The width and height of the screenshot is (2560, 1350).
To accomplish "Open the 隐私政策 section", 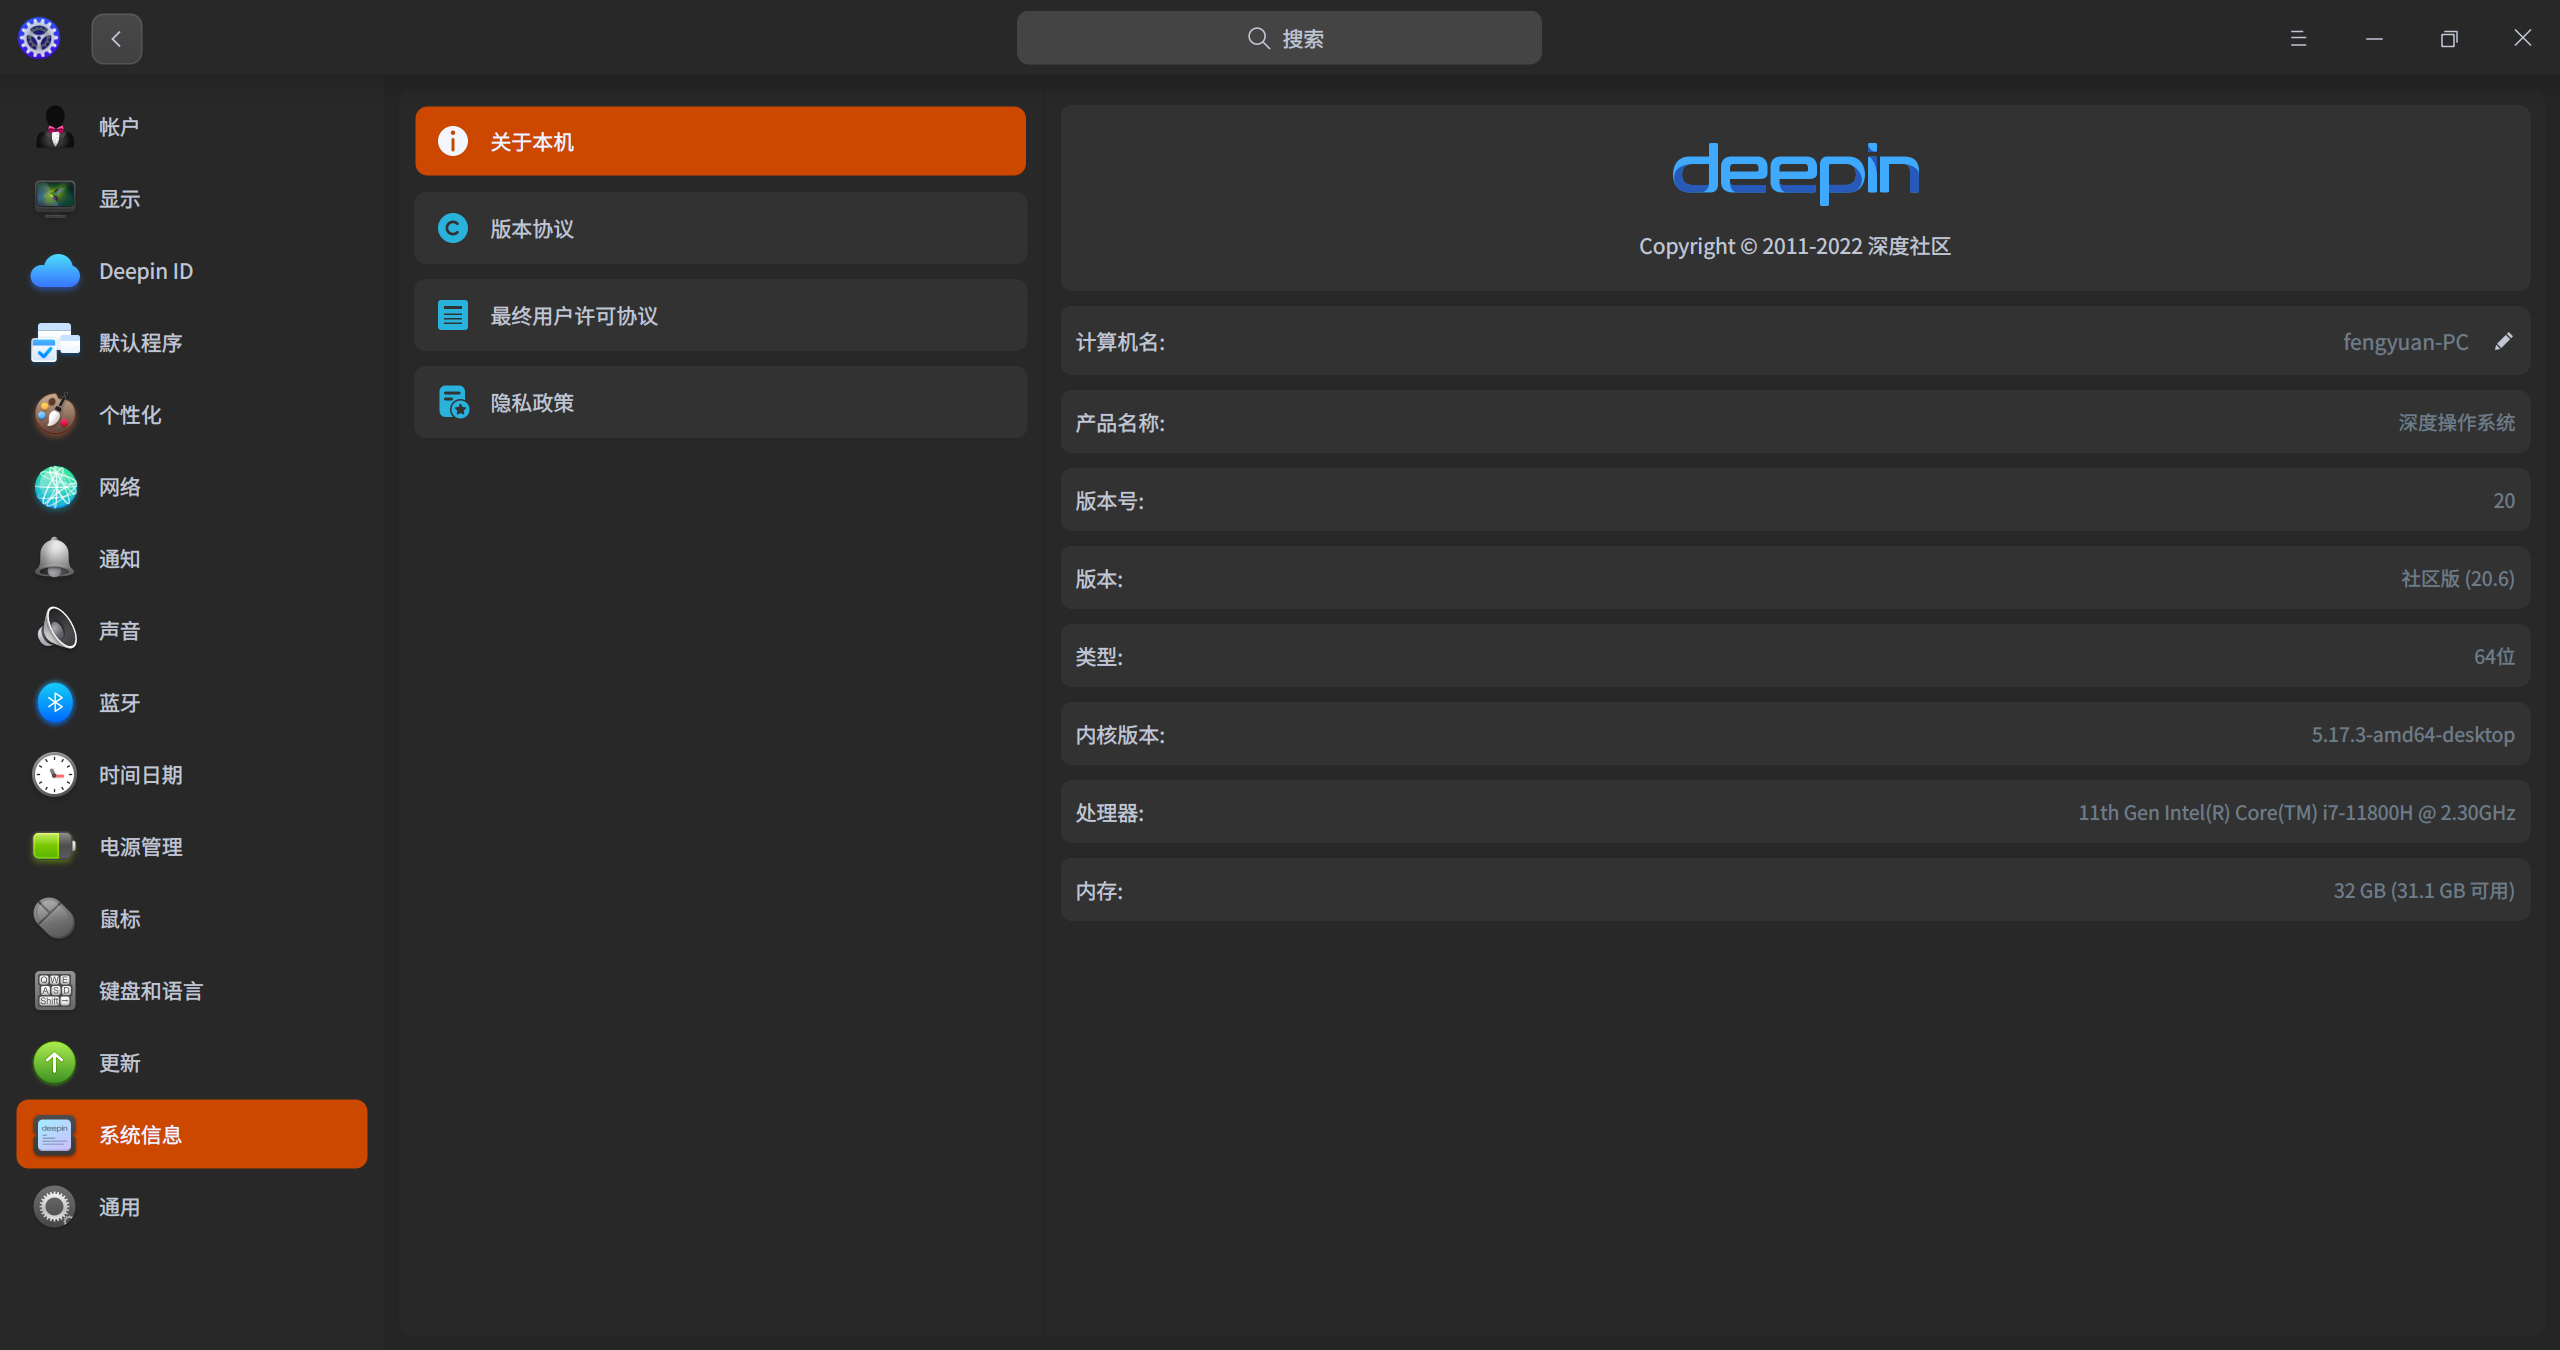I will (x=720, y=403).
